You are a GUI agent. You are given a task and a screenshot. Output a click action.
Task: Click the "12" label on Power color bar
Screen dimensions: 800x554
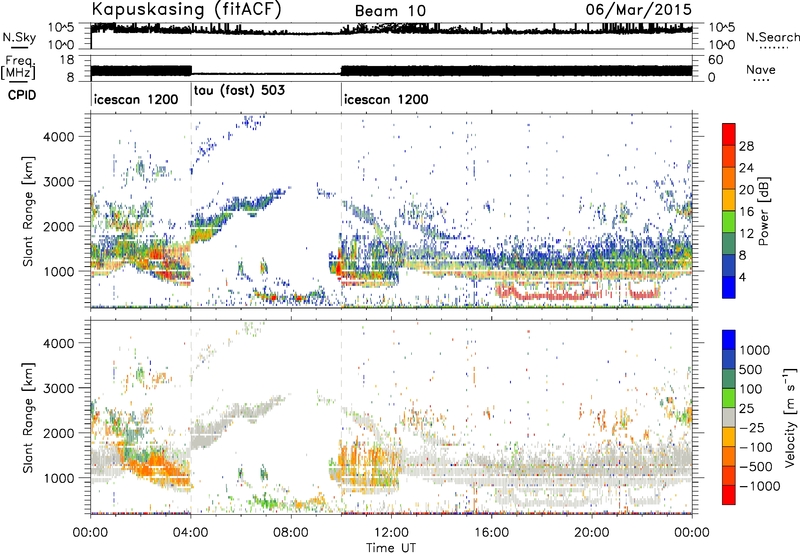pos(746,234)
